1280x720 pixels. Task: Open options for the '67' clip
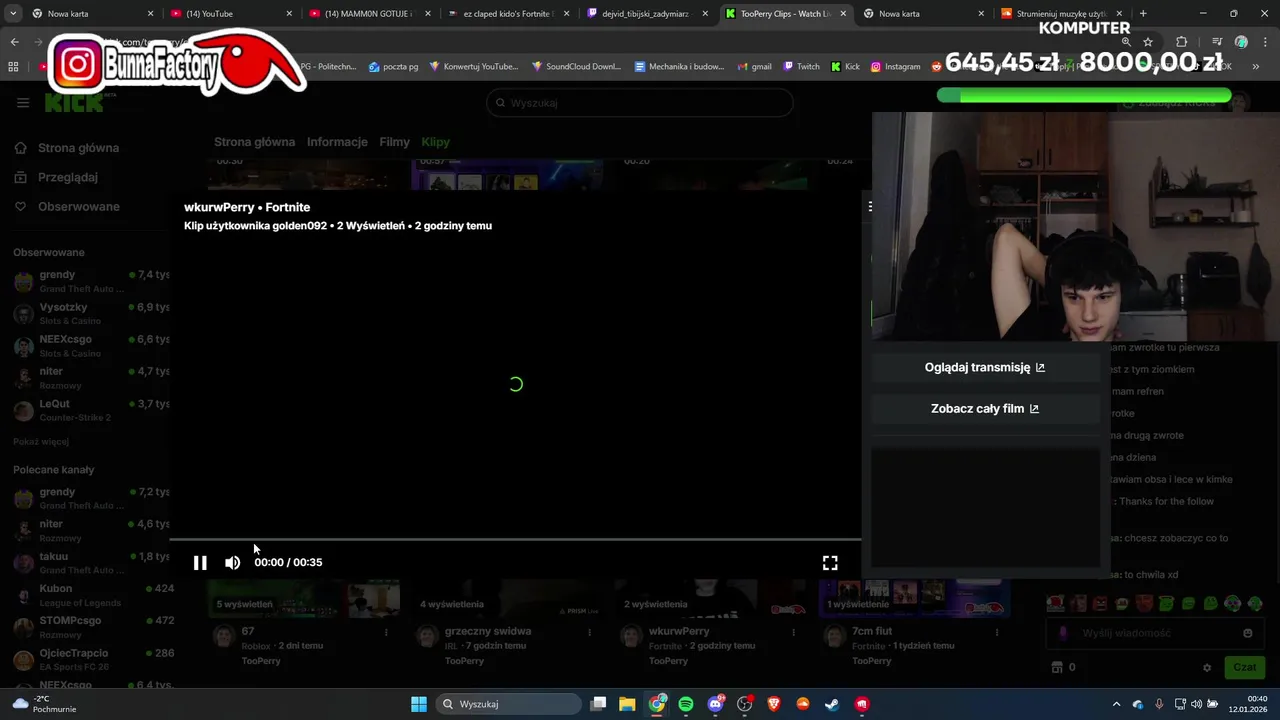pyautogui.click(x=386, y=632)
